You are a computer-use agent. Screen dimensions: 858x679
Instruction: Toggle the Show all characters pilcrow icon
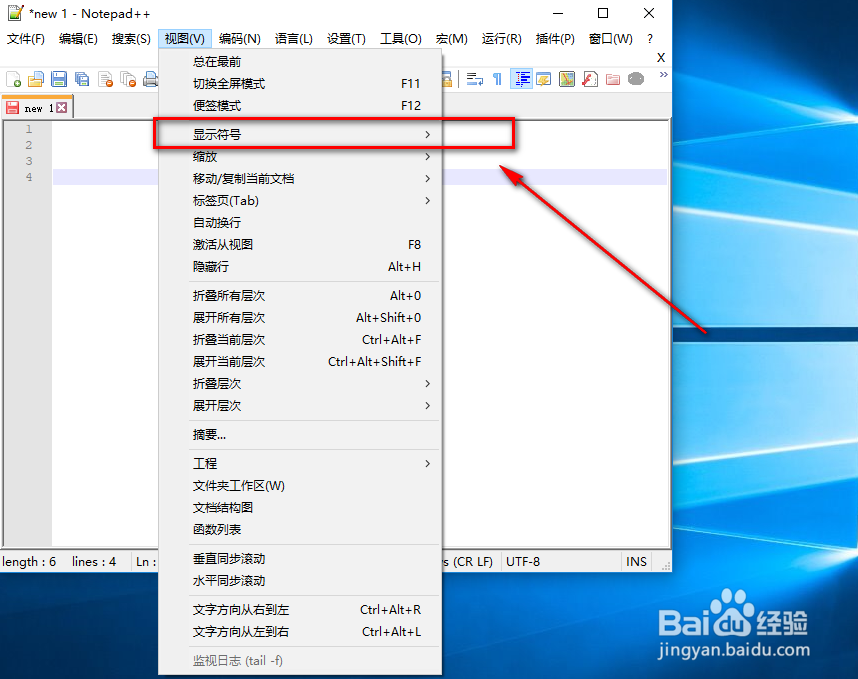[497, 79]
